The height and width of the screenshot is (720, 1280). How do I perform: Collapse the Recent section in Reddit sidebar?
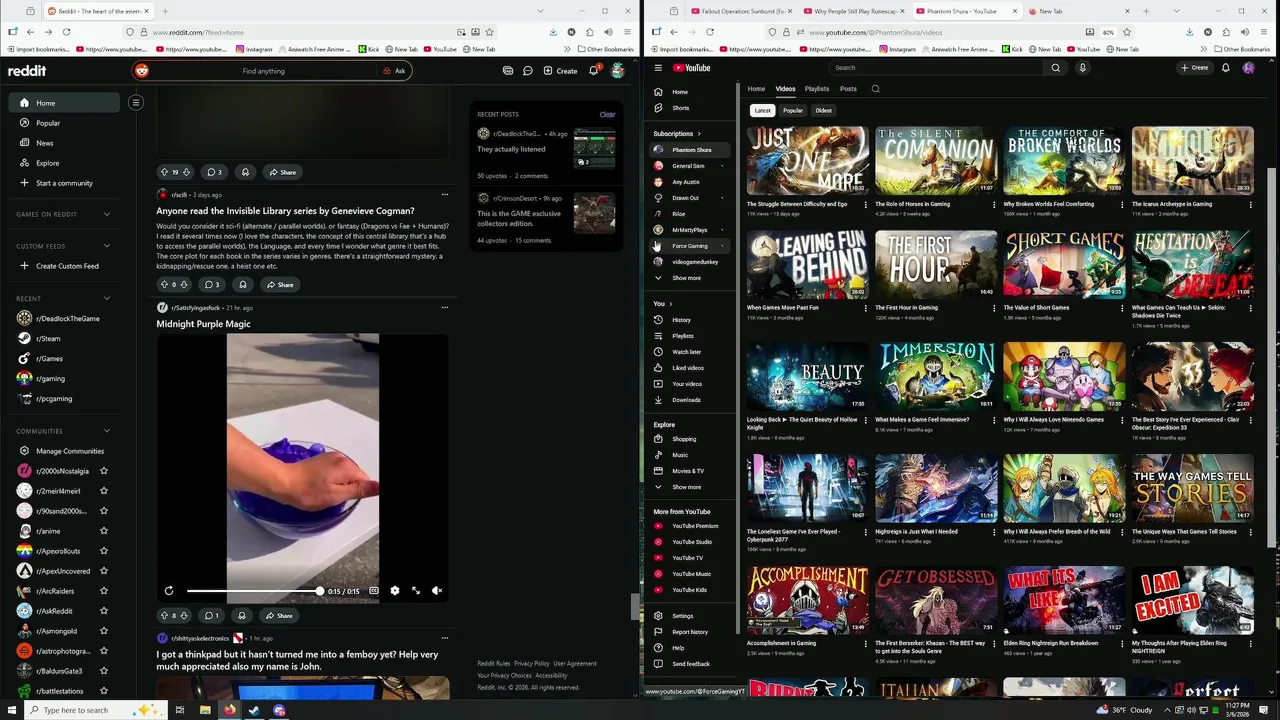pyautogui.click(x=107, y=298)
